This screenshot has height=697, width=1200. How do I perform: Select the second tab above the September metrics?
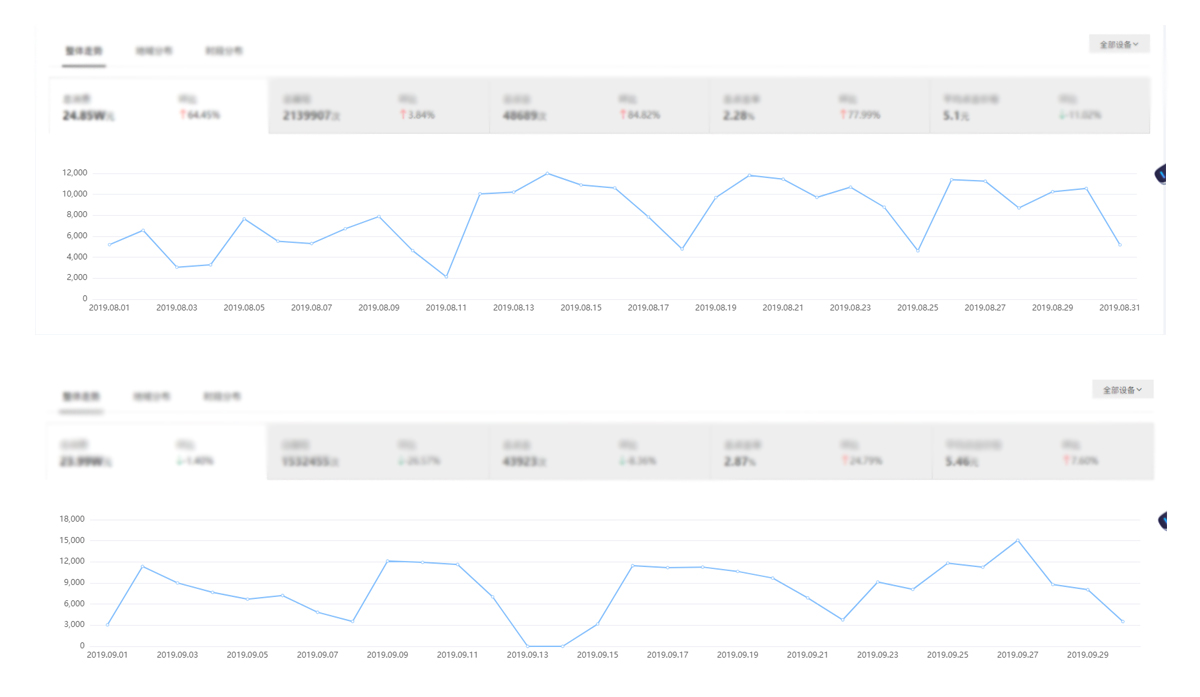[x=152, y=397]
